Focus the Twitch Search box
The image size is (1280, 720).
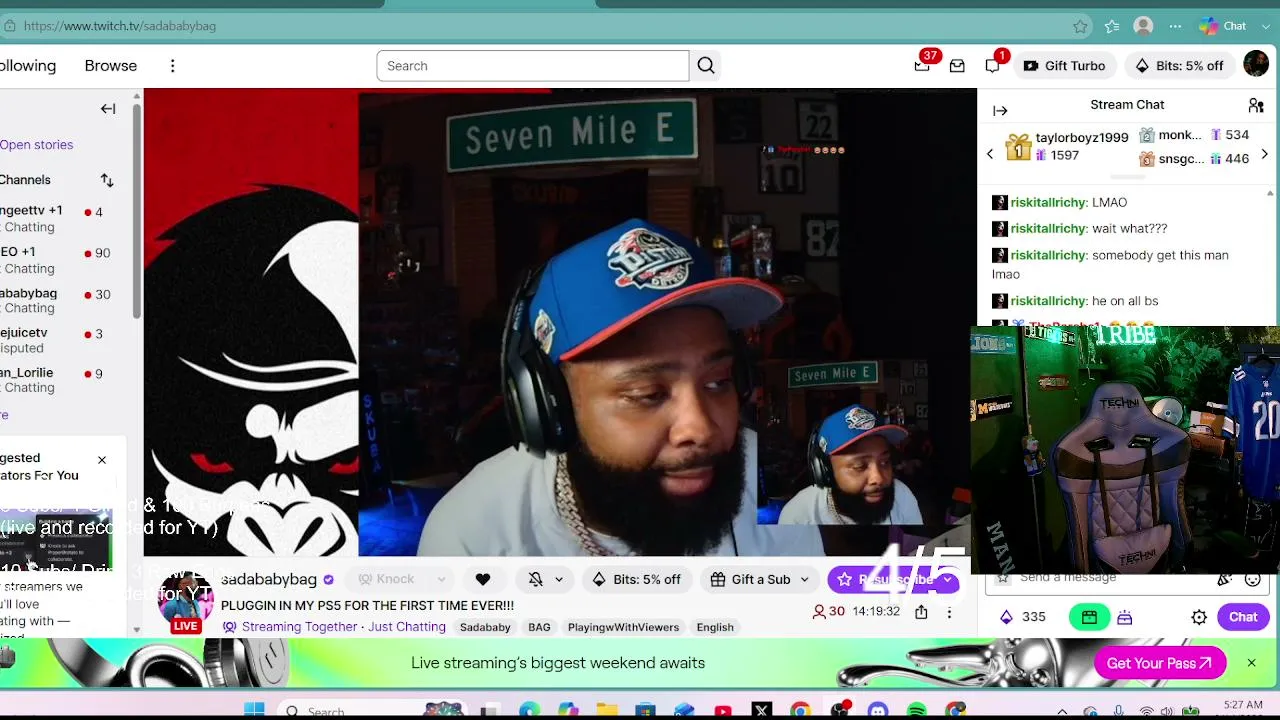(x=533, y=66)
